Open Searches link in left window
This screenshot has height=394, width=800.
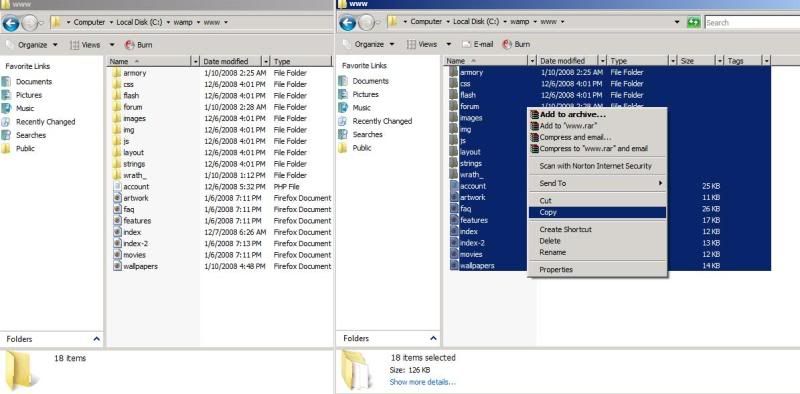click(31, 135)
